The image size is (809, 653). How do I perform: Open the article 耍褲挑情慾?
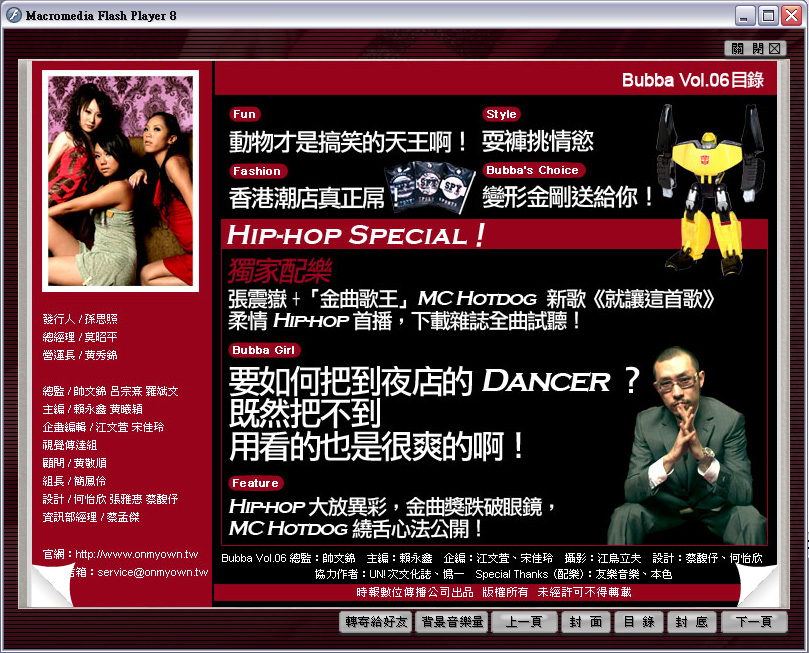click(x=537, y=141)
